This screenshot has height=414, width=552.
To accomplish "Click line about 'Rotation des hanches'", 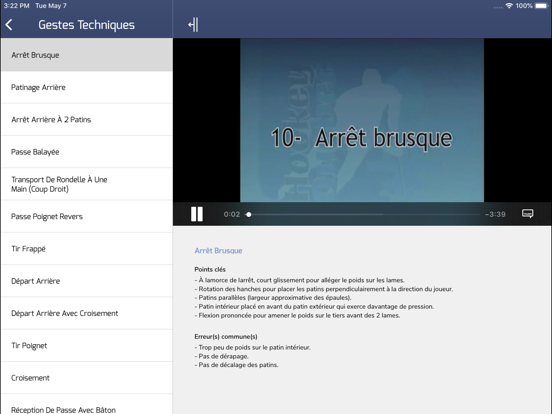I will [324, 289].
